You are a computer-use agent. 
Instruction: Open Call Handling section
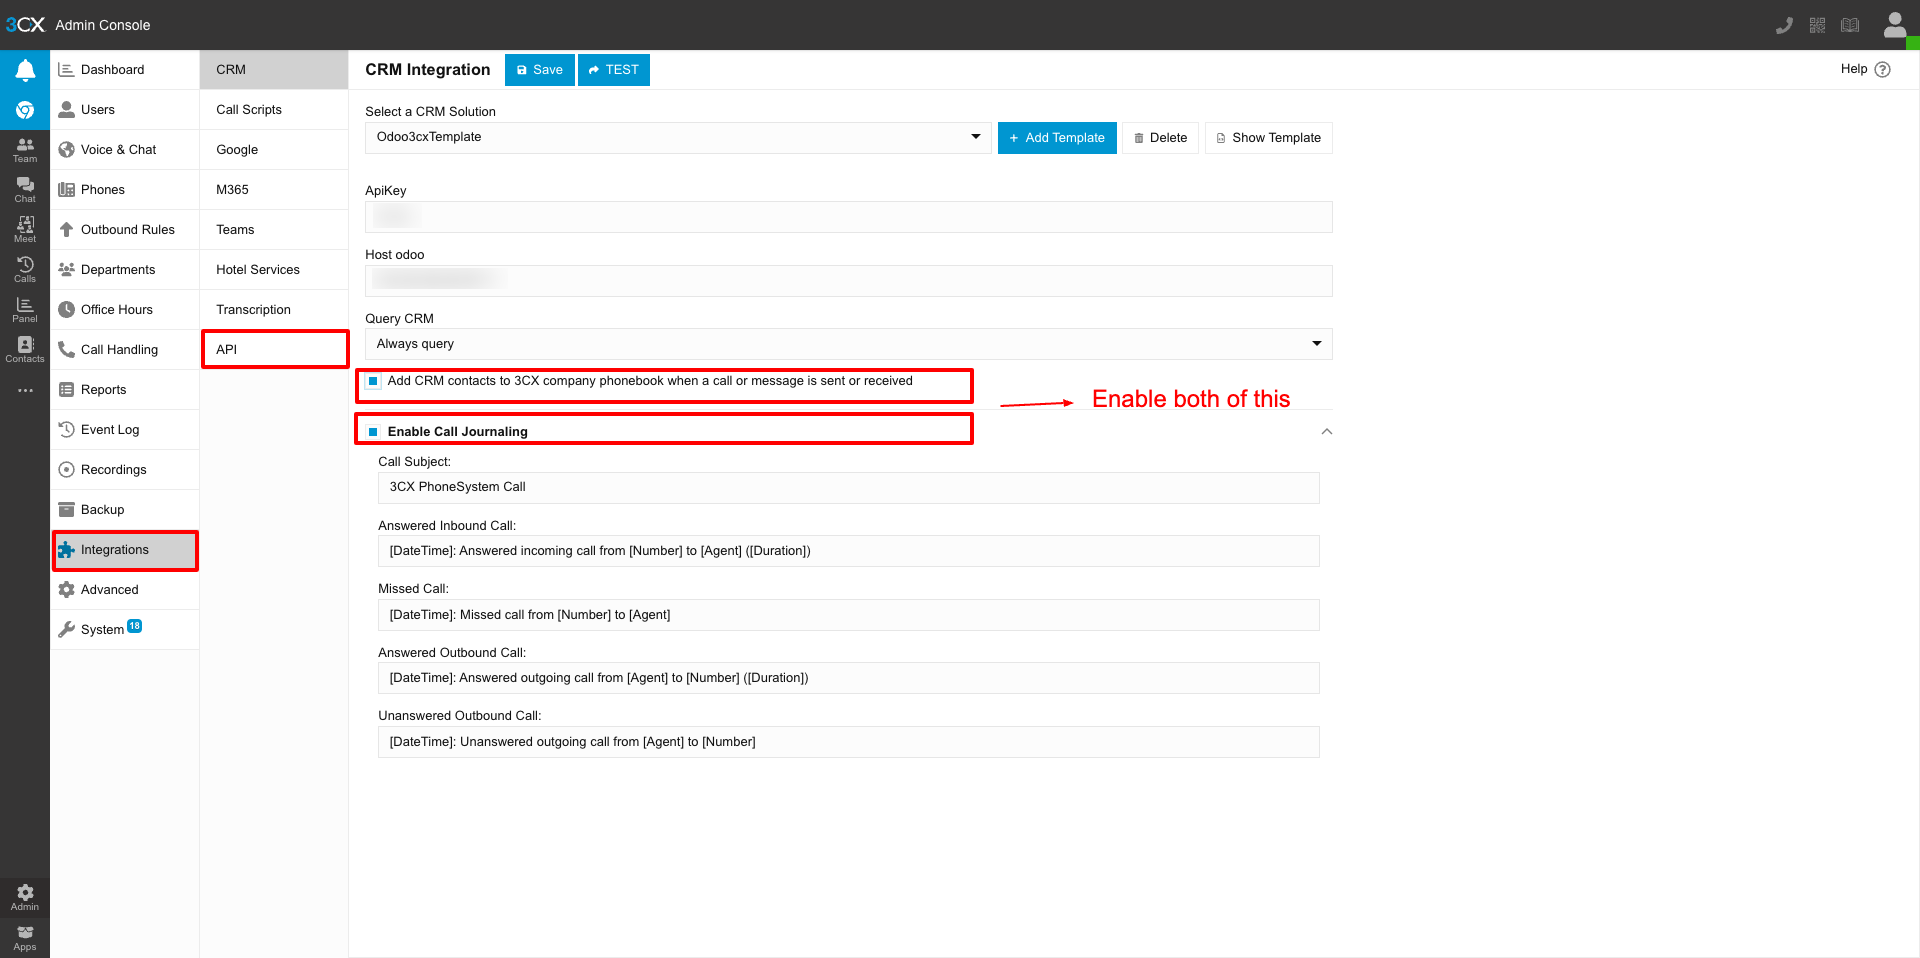(125, 350)
